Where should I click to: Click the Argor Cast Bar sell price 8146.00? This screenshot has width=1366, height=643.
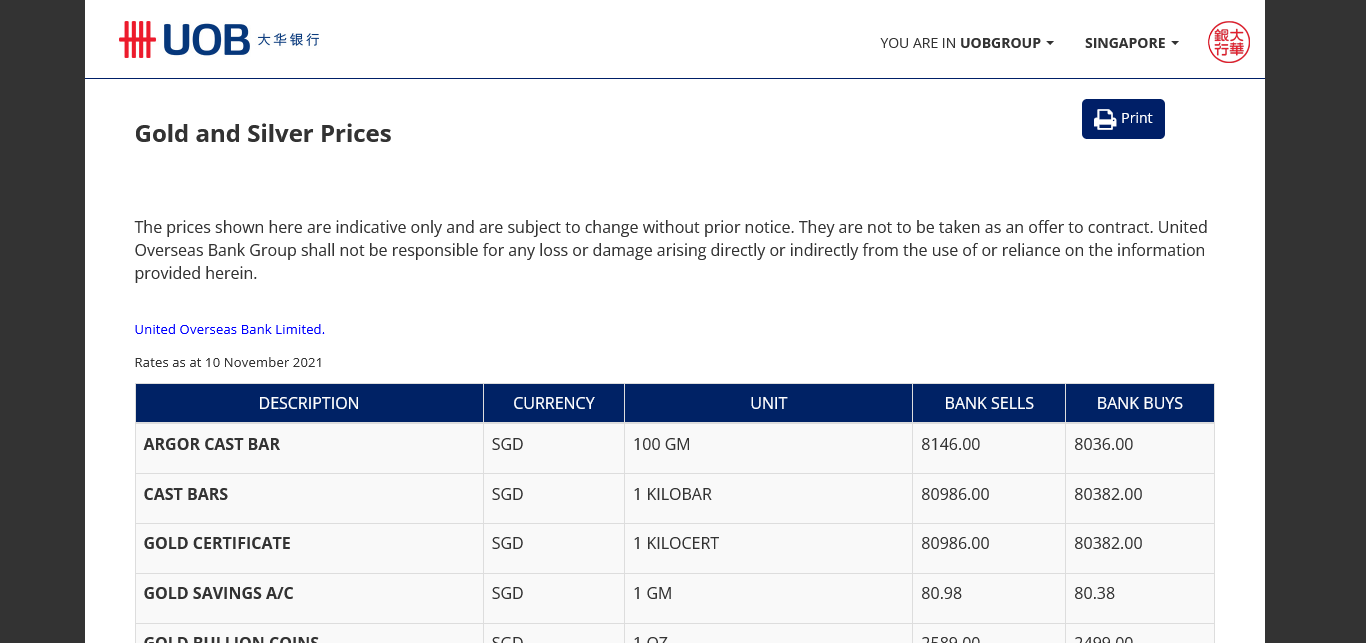point(951,444)
